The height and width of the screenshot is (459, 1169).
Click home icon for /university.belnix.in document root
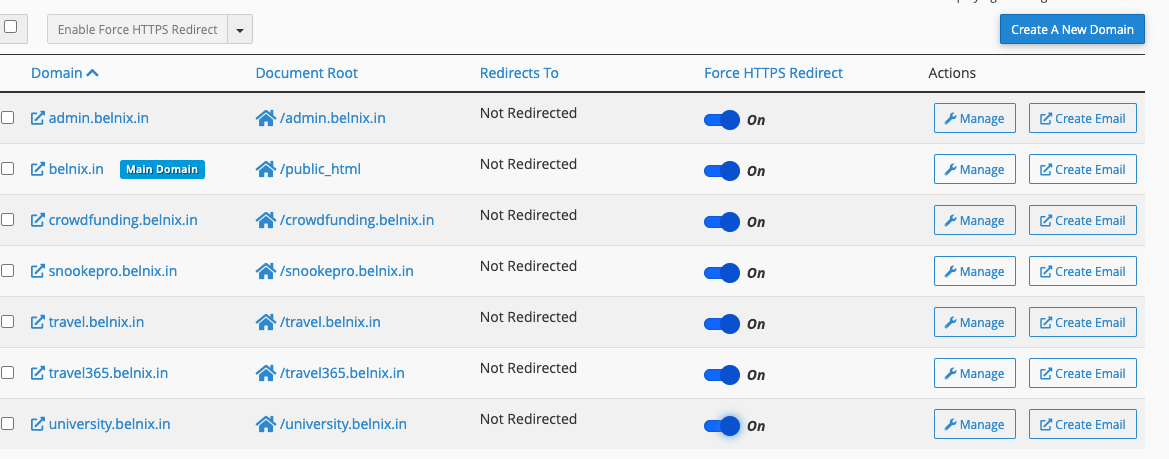[265, 424]
